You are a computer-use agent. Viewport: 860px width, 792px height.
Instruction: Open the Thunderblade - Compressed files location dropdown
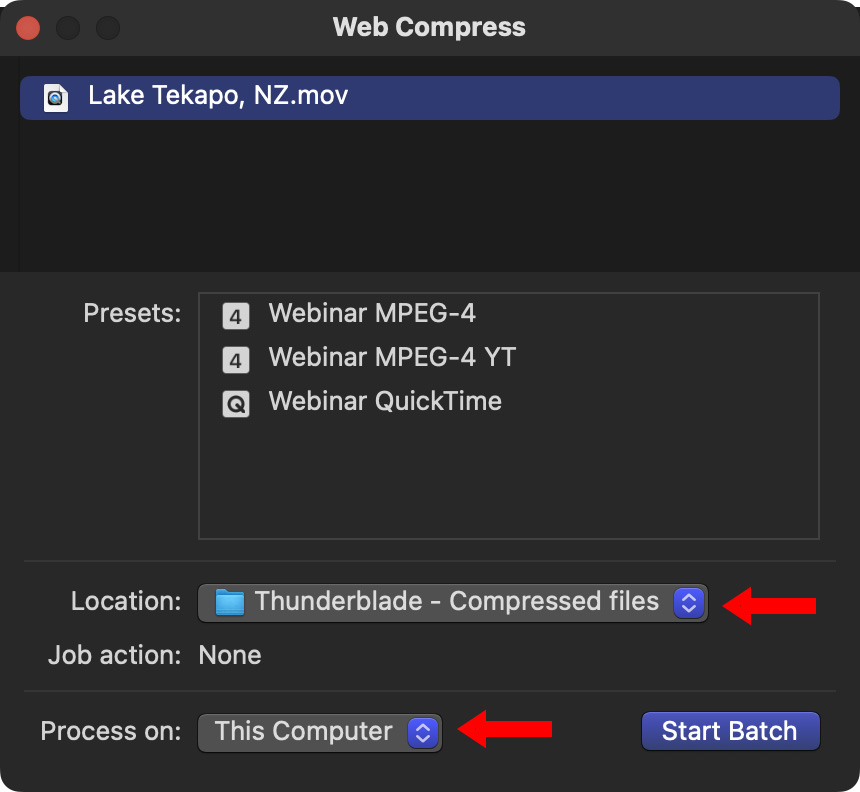pyautogui.click(x=453, y=602)
